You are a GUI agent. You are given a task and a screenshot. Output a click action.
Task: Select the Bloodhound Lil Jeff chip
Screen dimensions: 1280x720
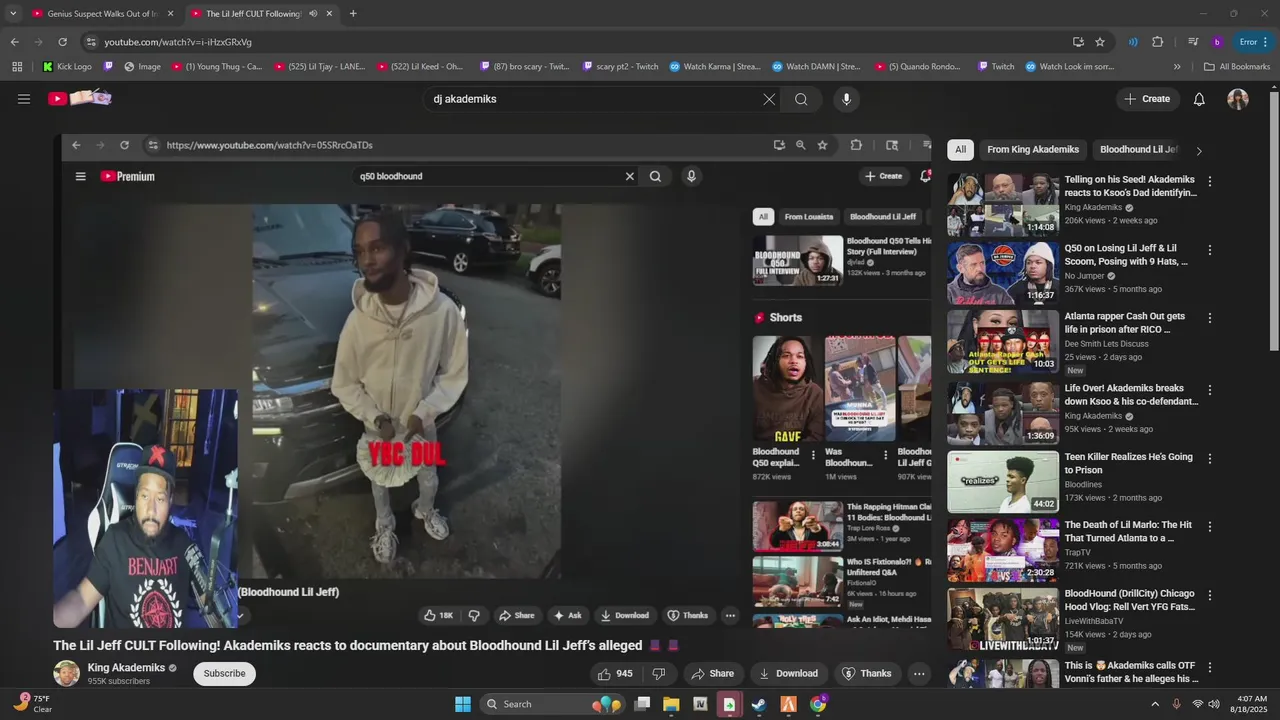(1139, 150)
